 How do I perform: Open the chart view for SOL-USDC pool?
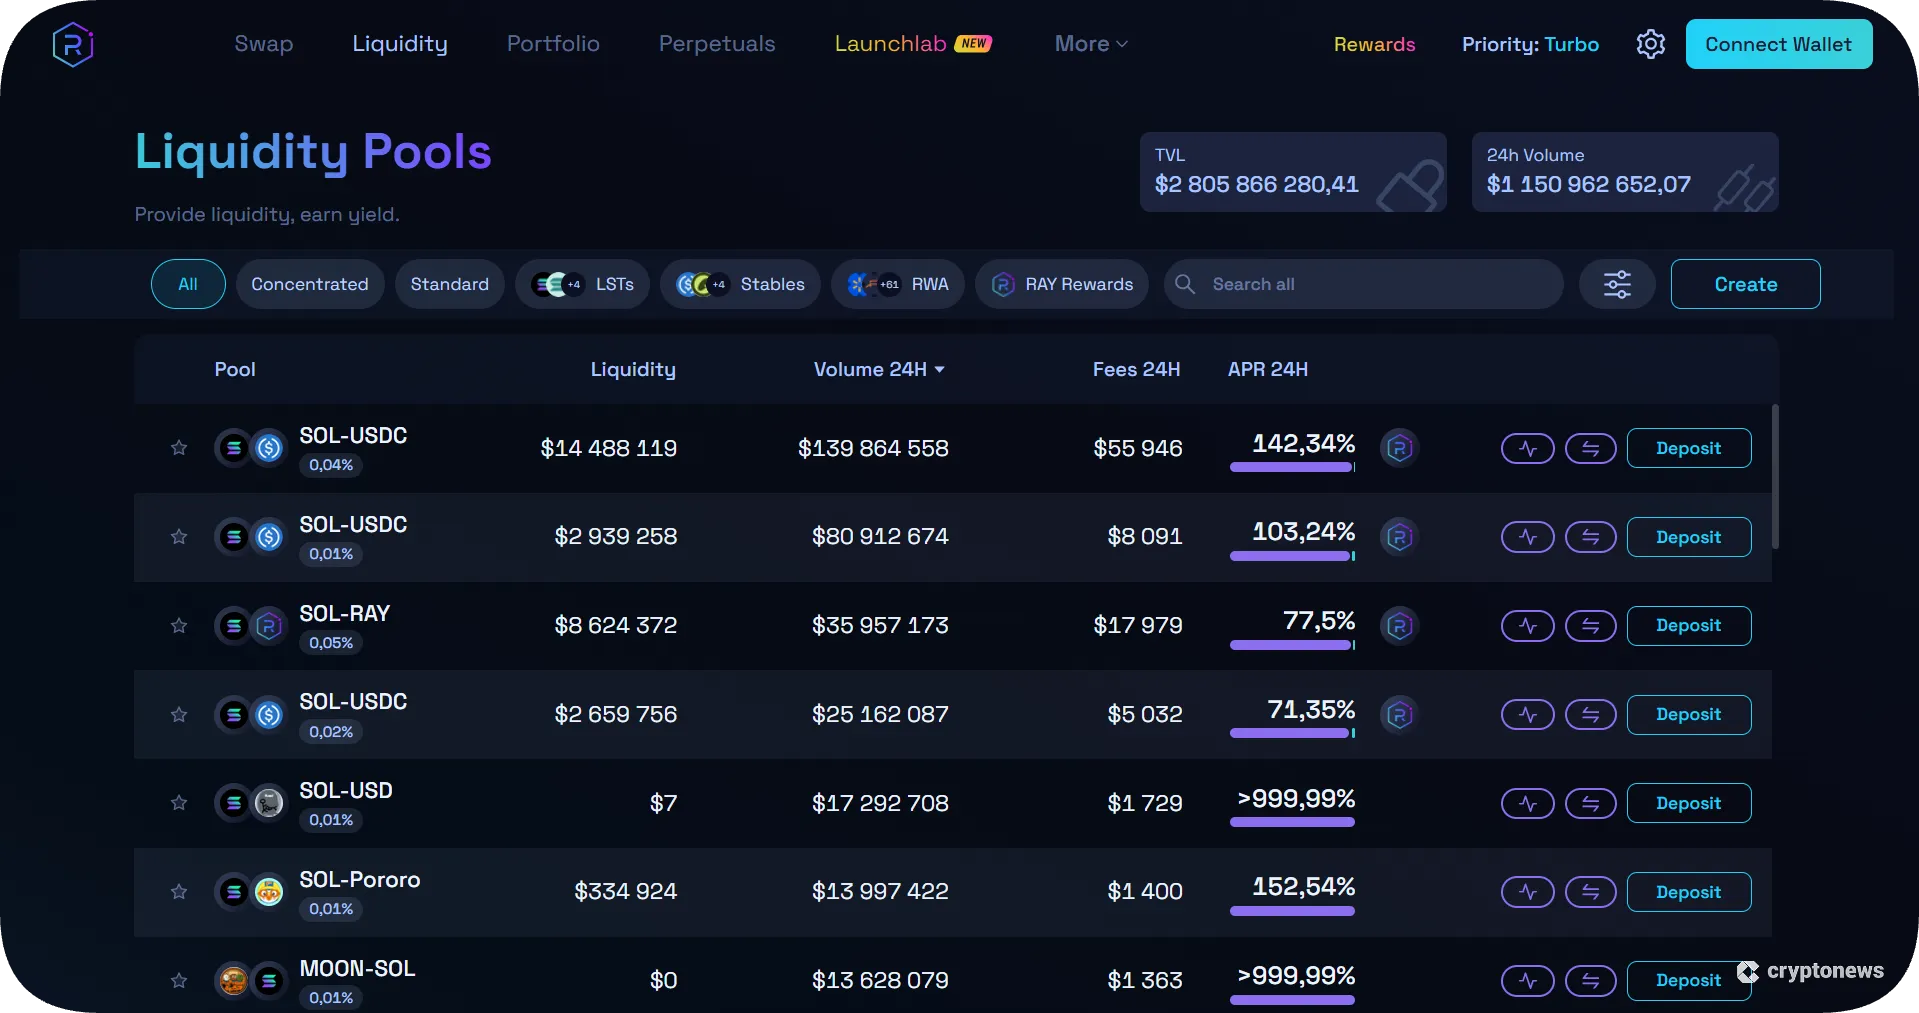pos(1527,448)
